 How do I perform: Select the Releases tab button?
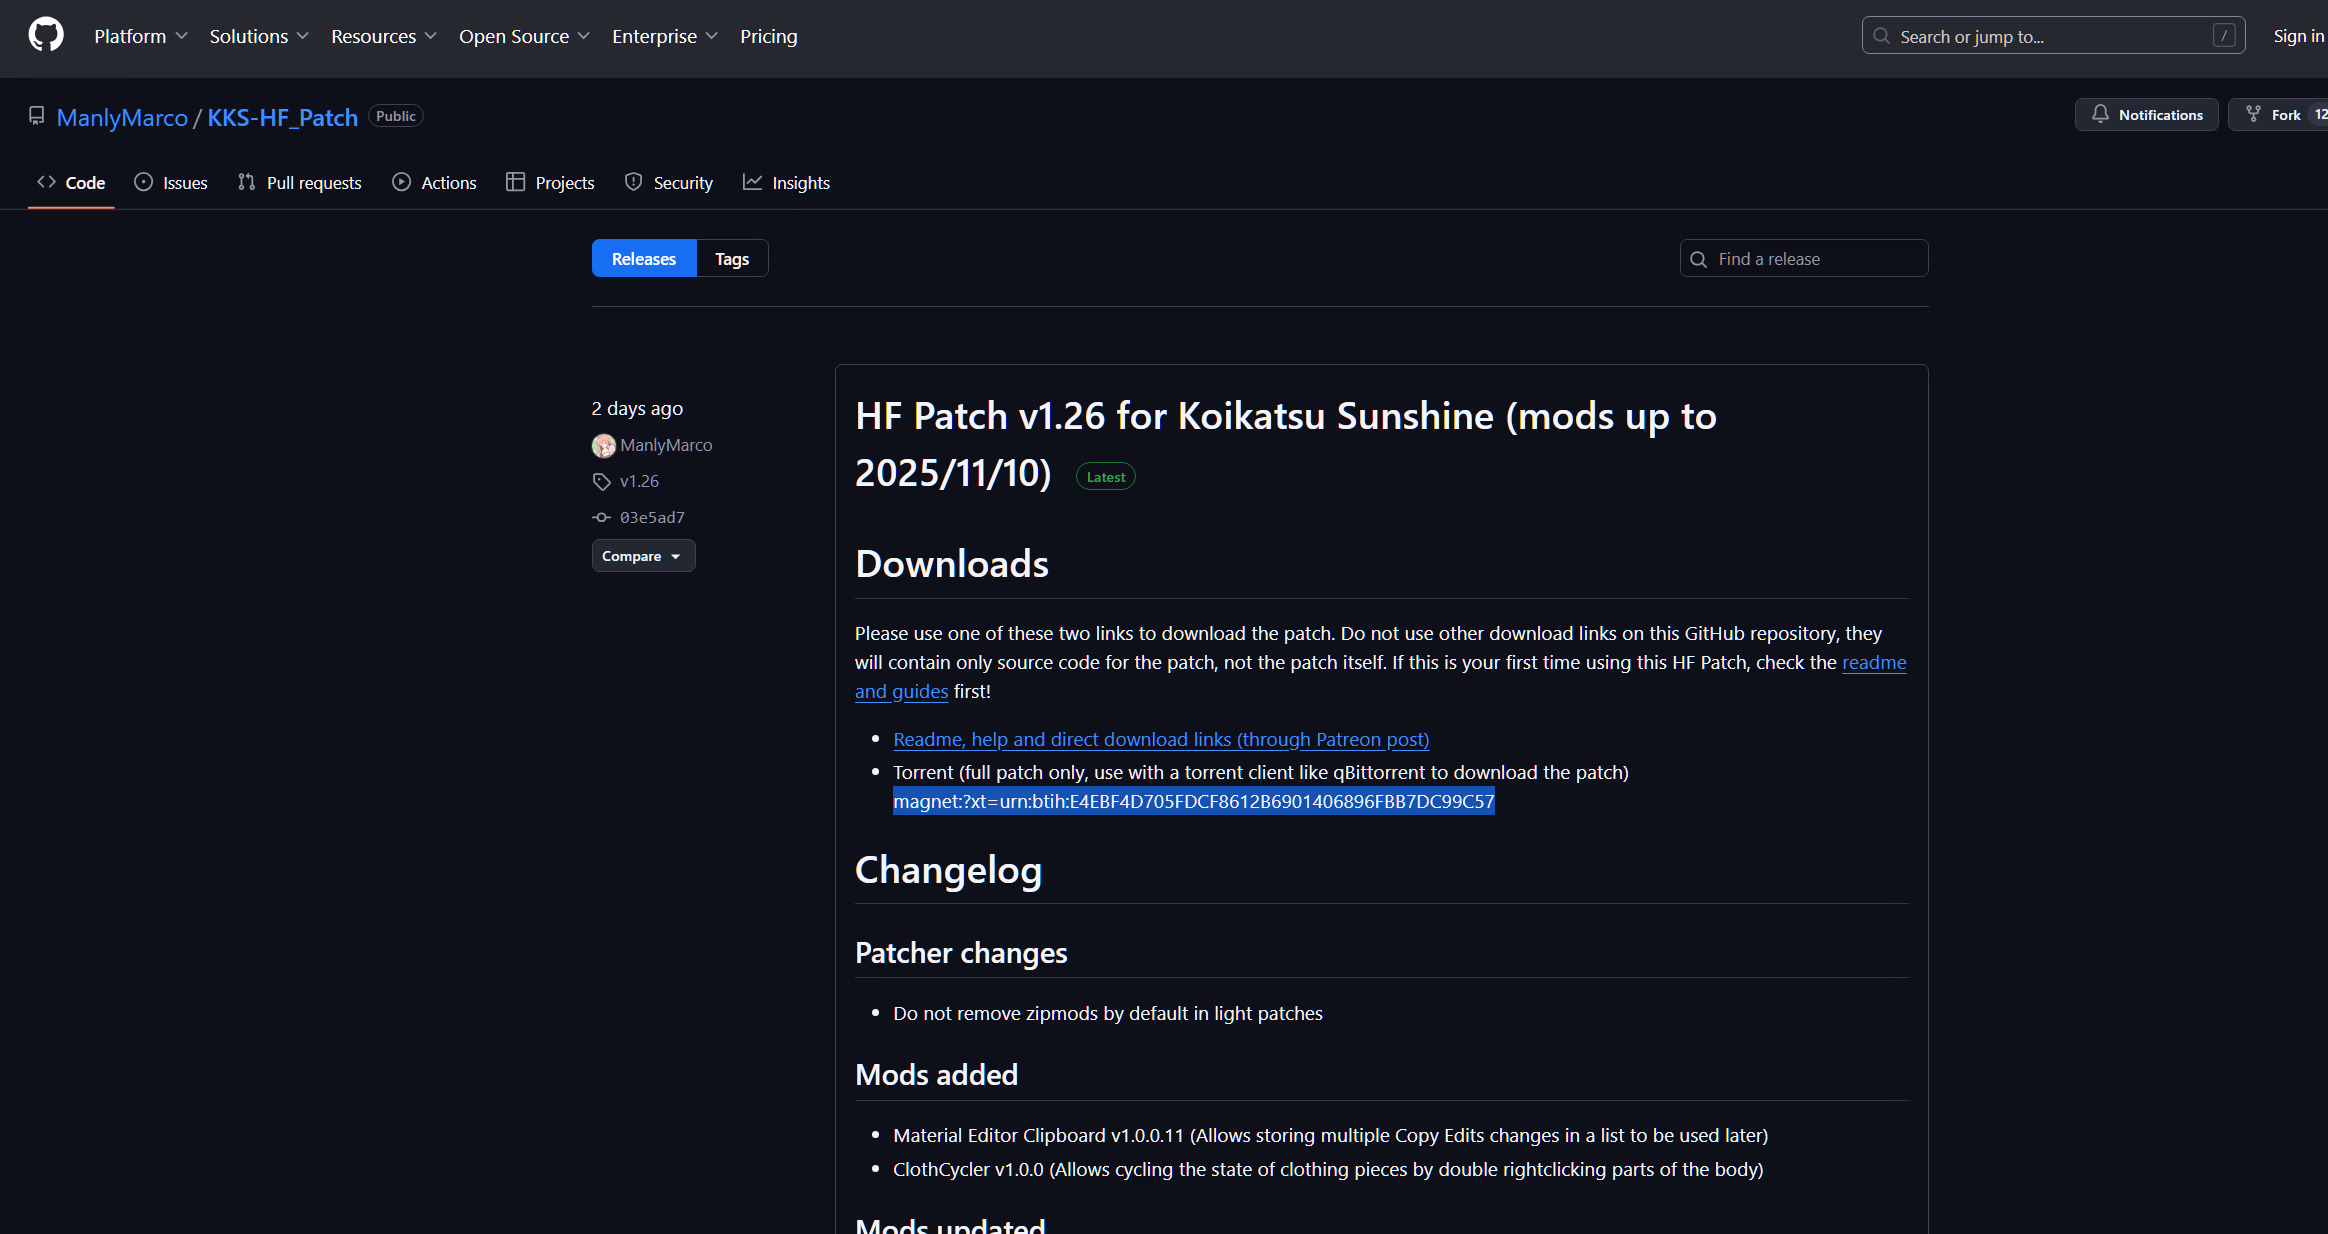pyautogui.click(x=643, y=259)
